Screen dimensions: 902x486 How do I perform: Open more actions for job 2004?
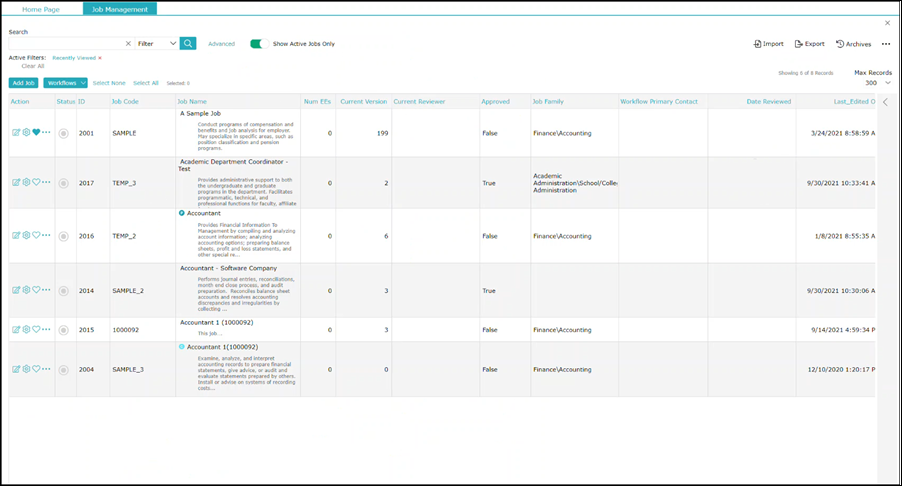click(x=46, y=369)
